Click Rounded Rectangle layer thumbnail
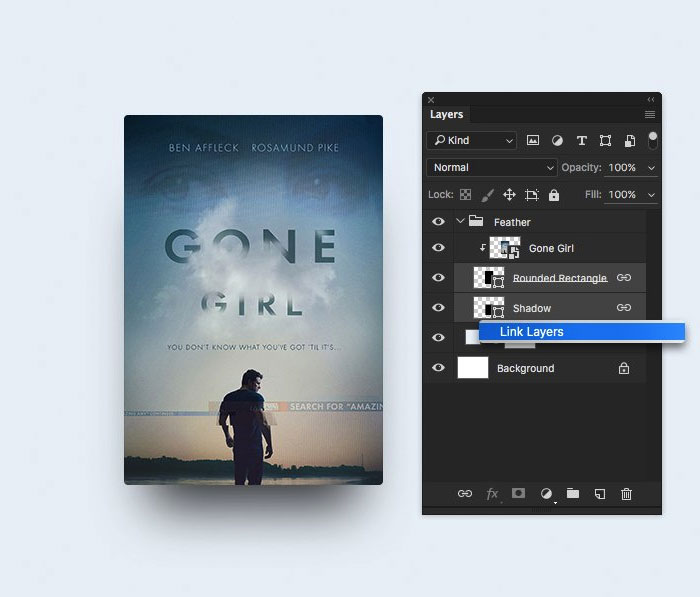Screen dimensions: 700x597 click(488, 278)
